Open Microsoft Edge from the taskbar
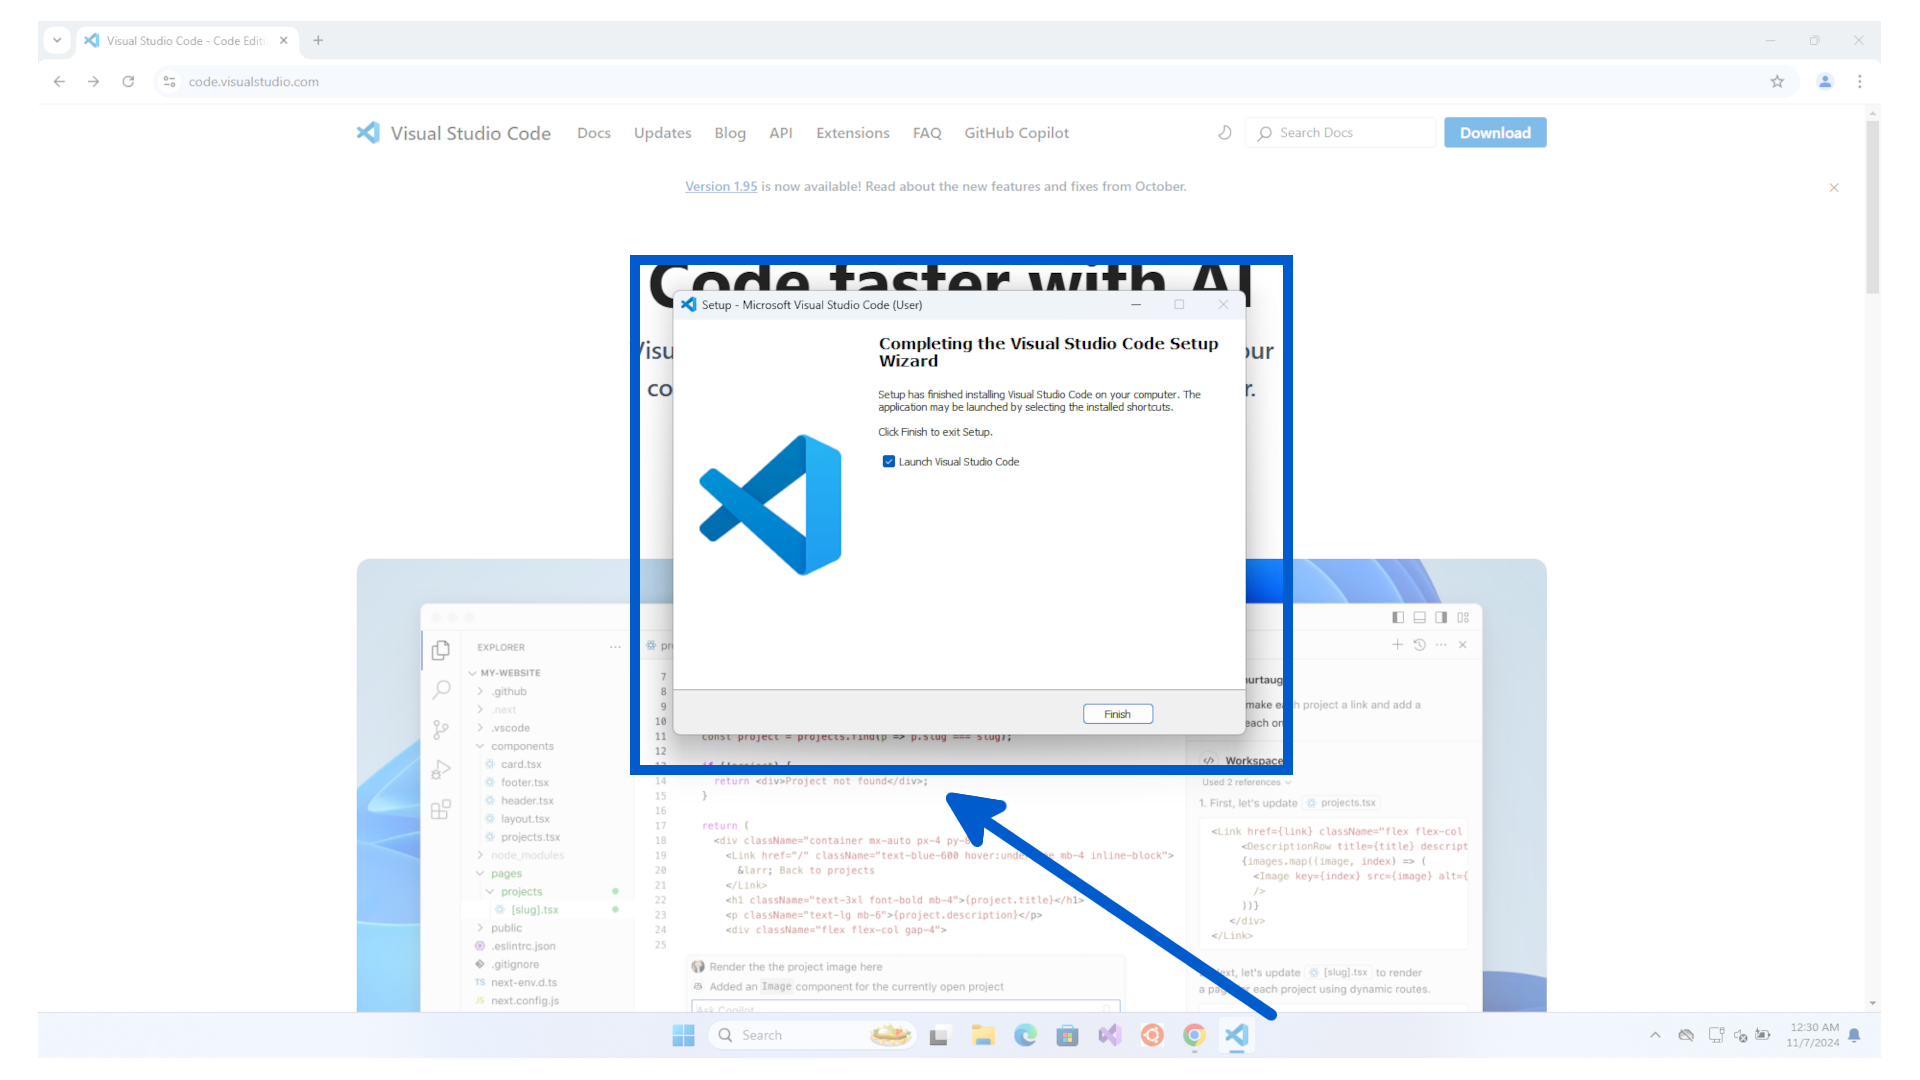The width and height of the screenshot is (1920, 1080). tap(1025, 1035)
